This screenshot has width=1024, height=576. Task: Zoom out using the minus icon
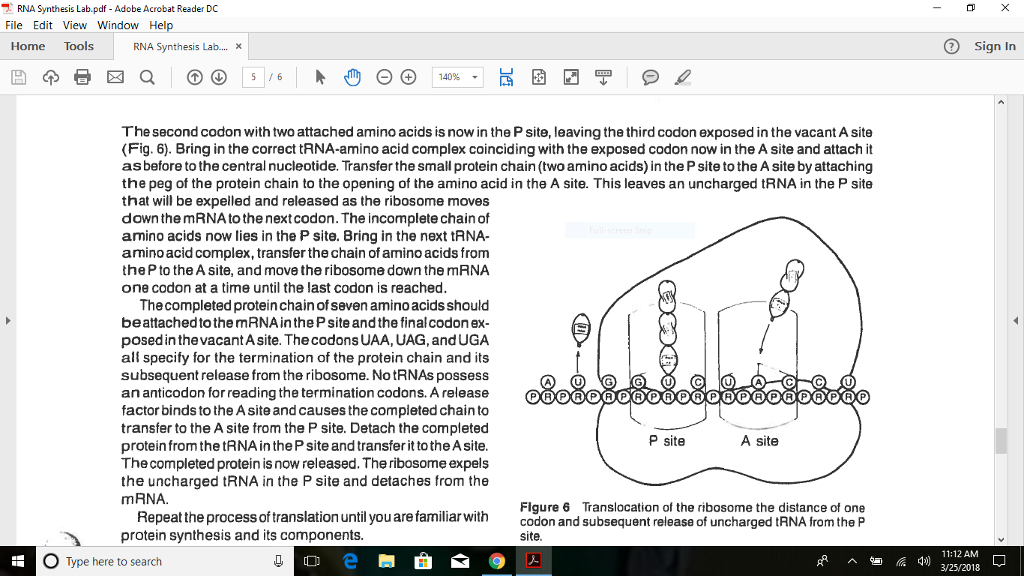pyautogui.click(x=384, y=77)
